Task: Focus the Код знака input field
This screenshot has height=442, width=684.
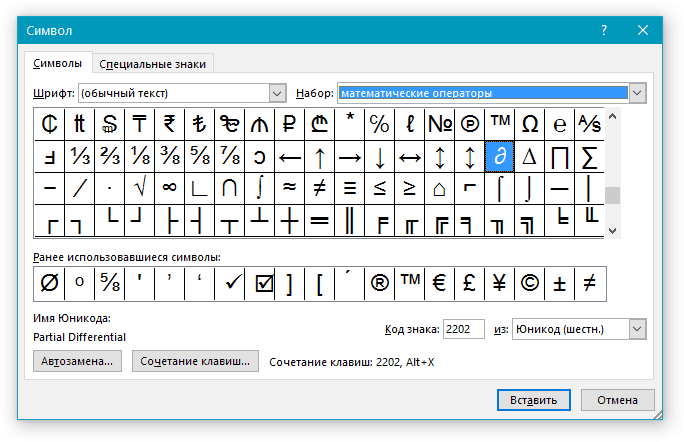Action: coord(464,329)
